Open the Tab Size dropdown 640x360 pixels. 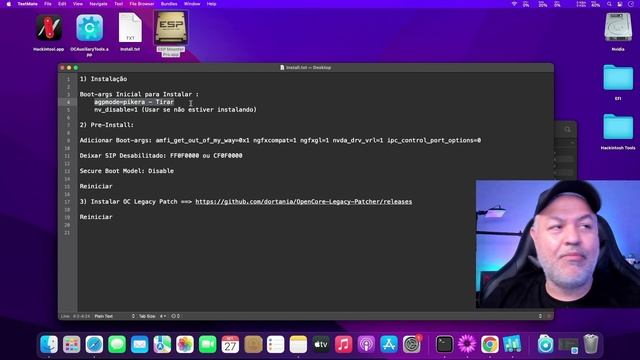click(152, 316)
